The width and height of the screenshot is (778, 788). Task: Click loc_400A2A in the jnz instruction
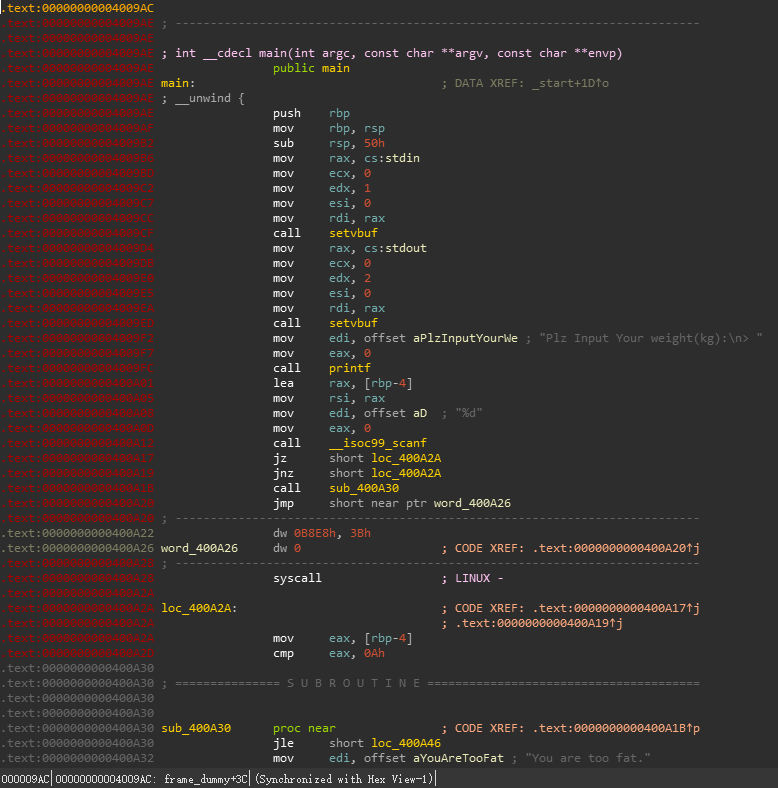tap(405, 473)
